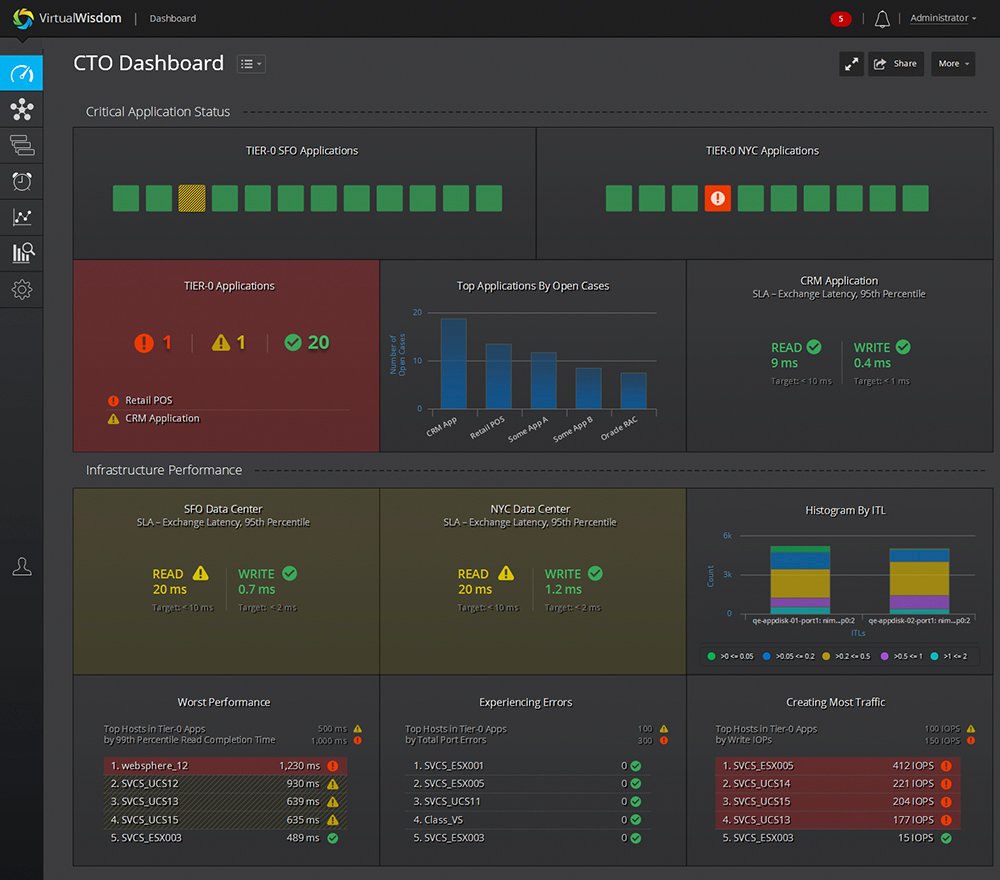Click the notification bell icon
Screen dimensions: 1000x880
[881, 18]
